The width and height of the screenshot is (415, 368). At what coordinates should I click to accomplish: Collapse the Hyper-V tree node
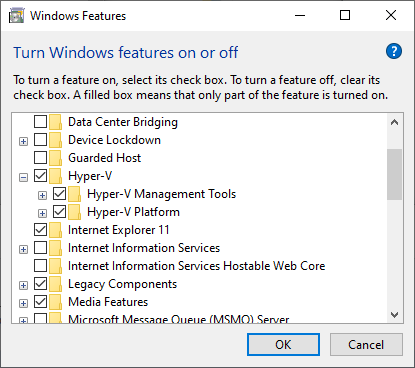point(23,178)
